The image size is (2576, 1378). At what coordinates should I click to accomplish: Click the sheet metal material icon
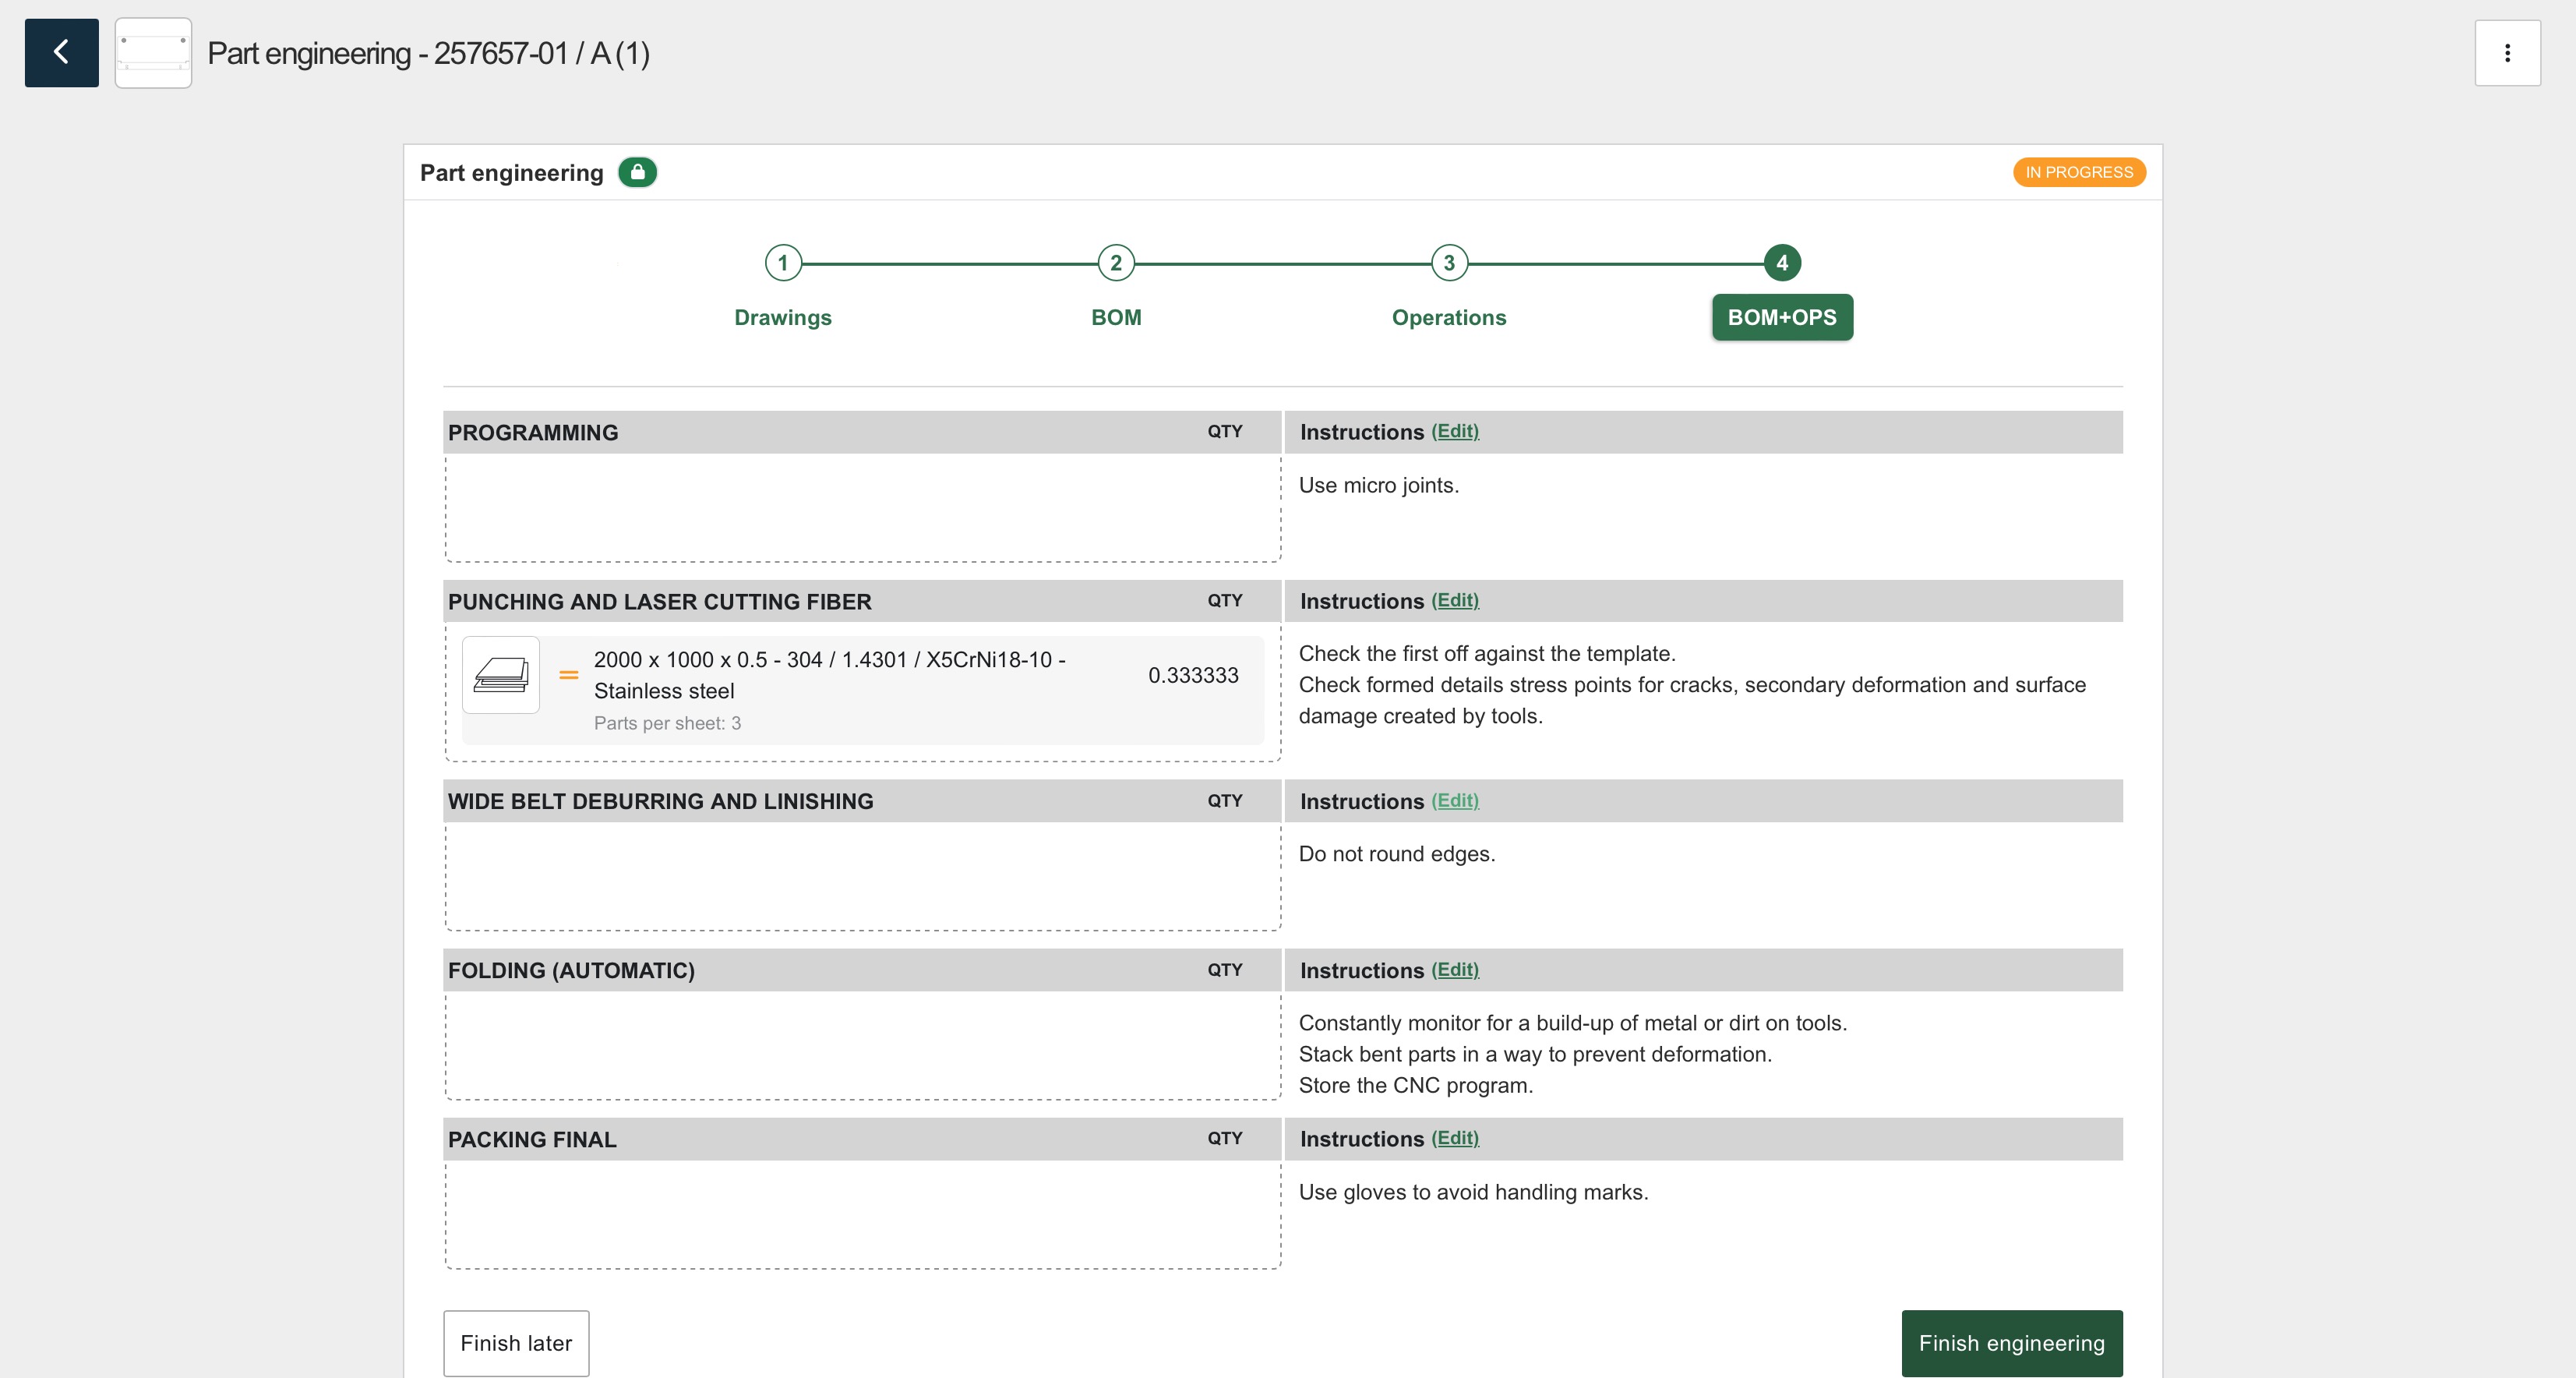point(500,675)
